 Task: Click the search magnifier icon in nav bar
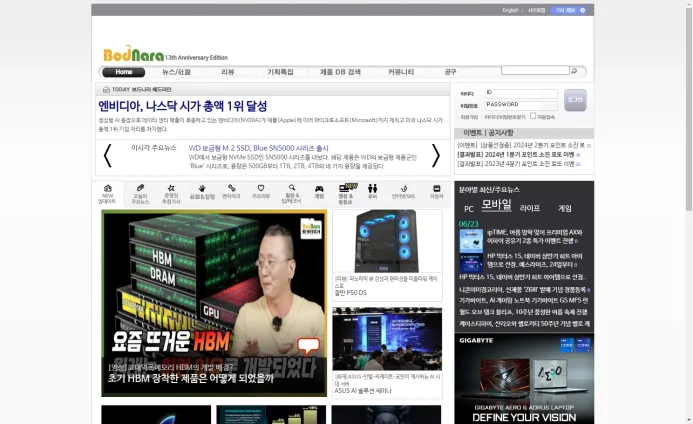[x=574, y=71]
